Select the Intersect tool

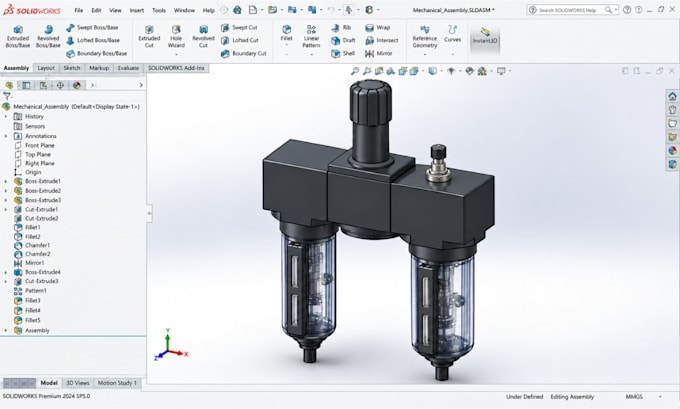[x=381, y=40]
